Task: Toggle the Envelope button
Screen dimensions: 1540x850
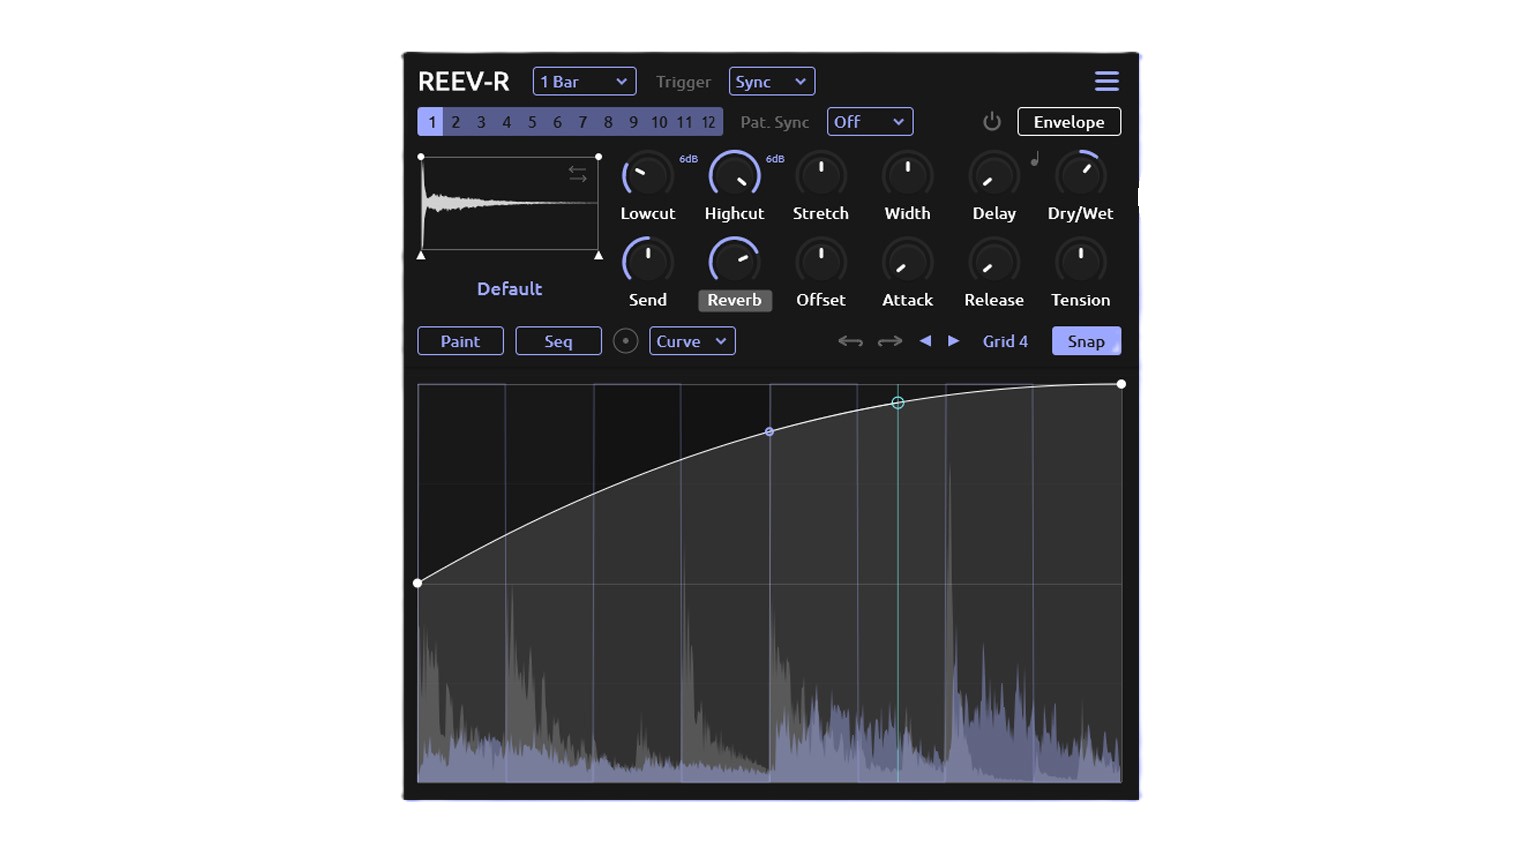Action: pyautogui.click(x=1069, y=122)
